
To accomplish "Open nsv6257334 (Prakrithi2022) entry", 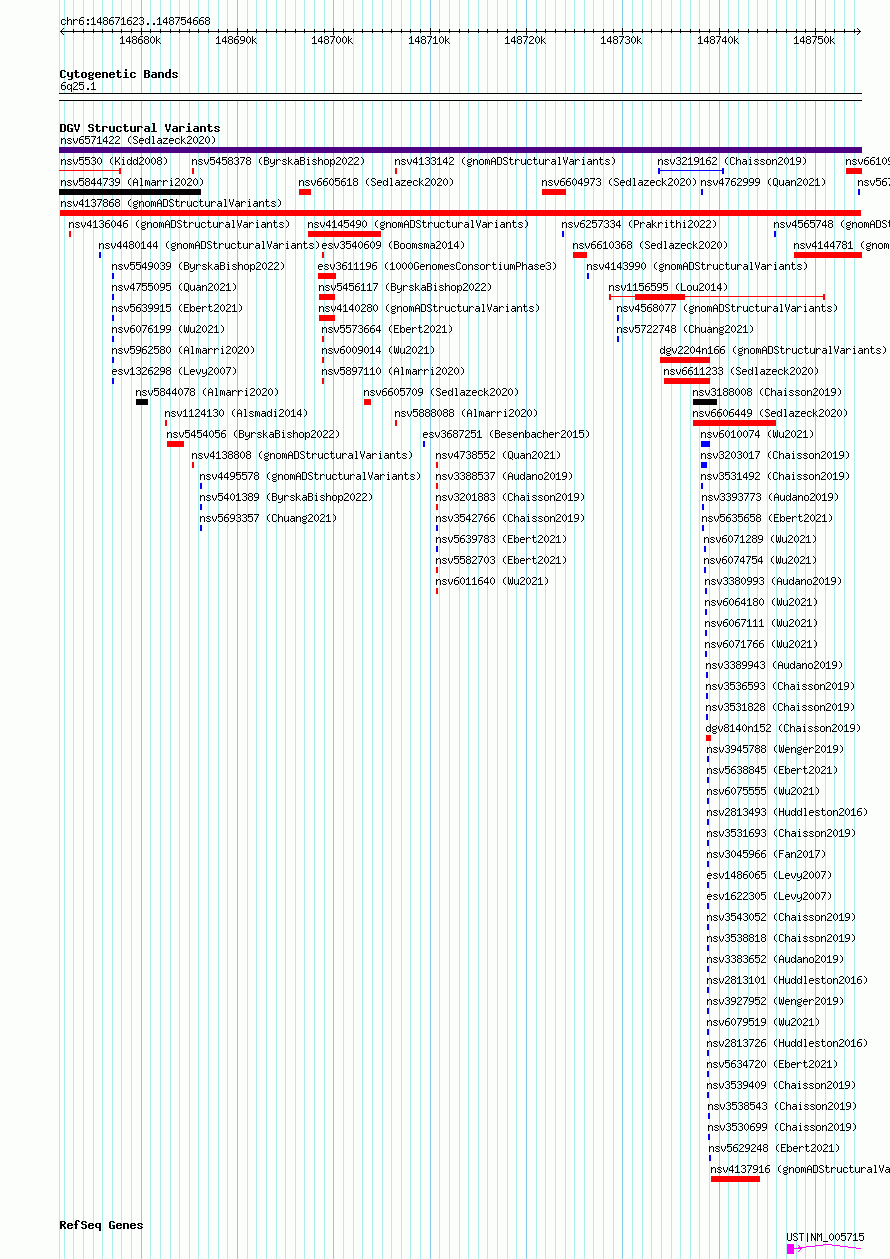I will pyautogui.click(x=639, y=224).
